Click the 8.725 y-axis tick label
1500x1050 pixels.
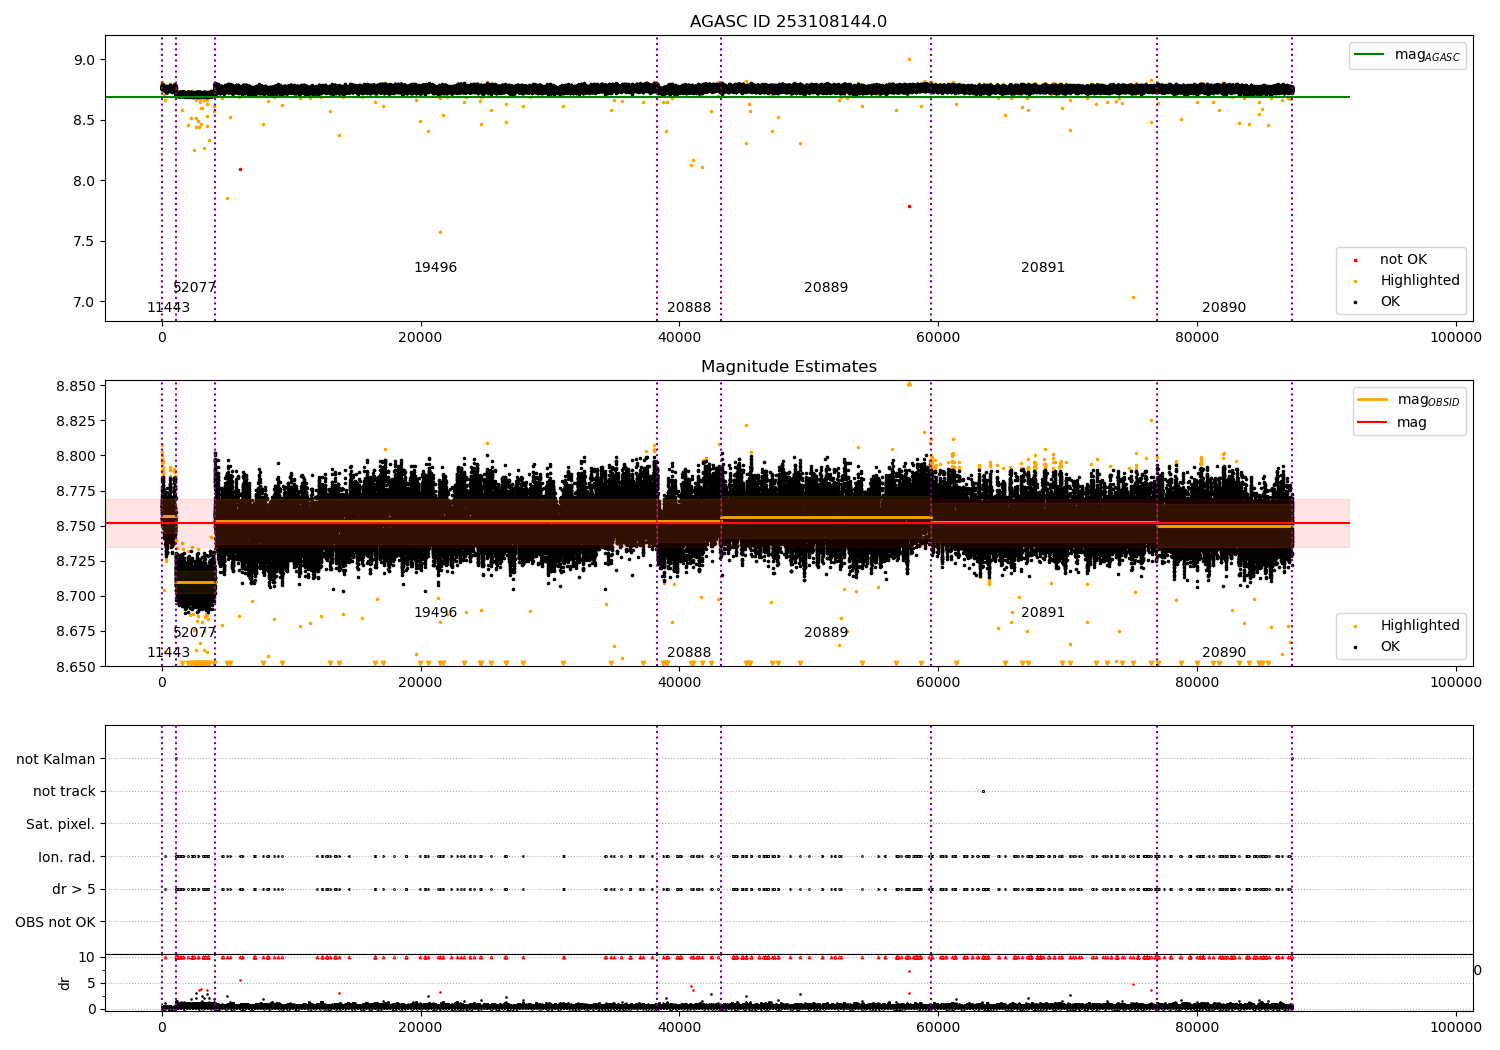[77, 561]
